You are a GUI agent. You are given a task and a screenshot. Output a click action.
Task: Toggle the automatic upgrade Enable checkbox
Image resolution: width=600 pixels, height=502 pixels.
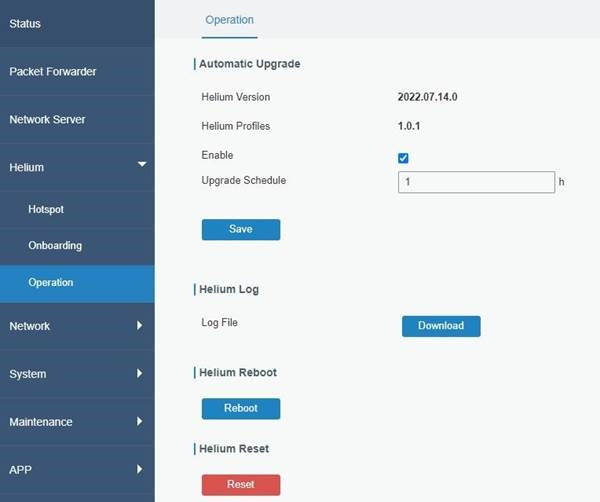403,158
